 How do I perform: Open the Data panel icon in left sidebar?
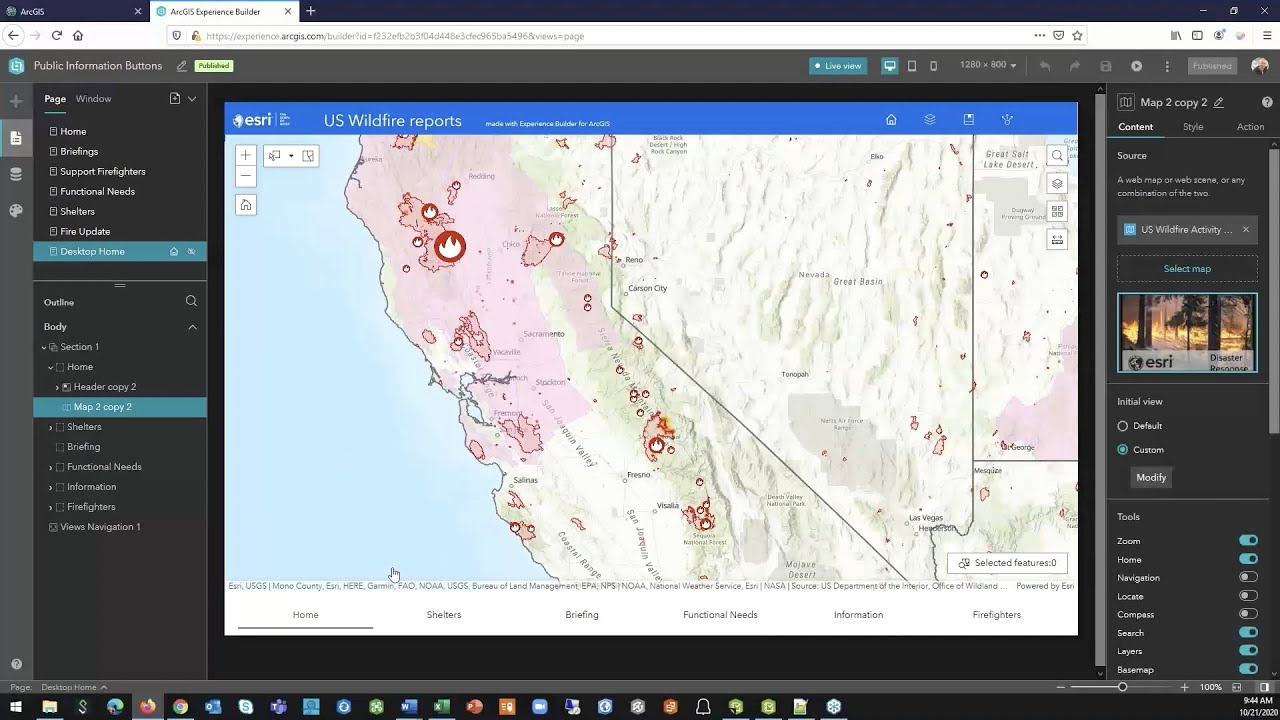point(16,174)
